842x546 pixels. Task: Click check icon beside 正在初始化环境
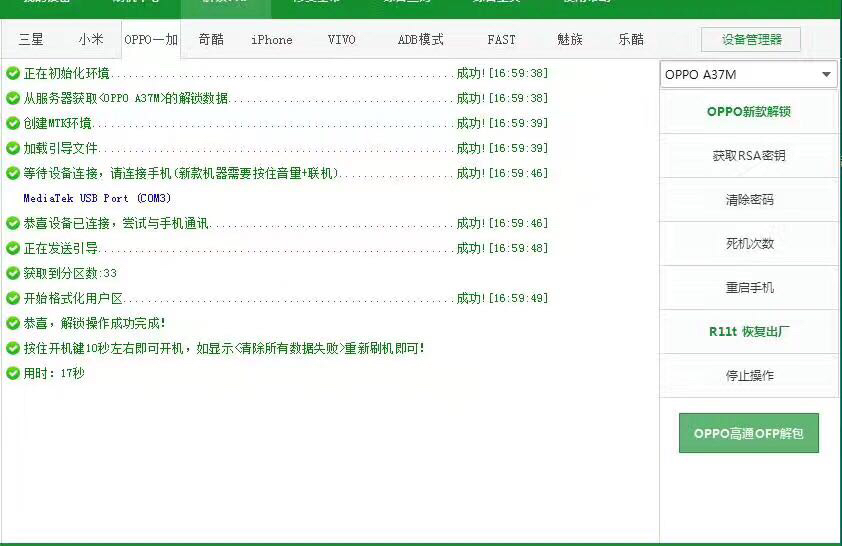point(13,73)
